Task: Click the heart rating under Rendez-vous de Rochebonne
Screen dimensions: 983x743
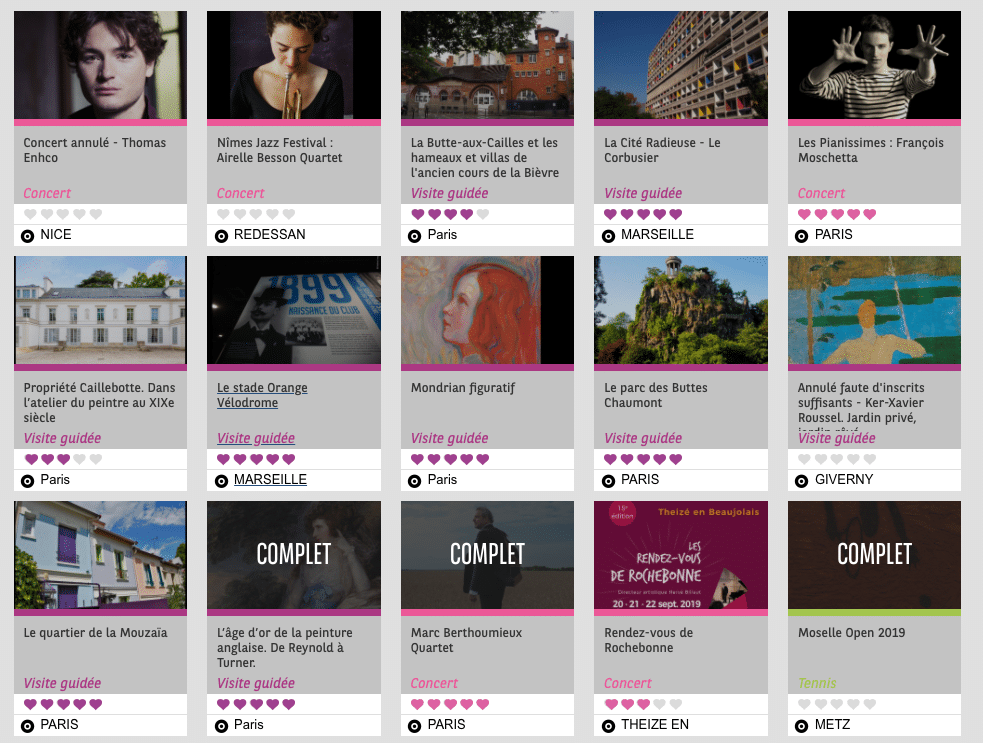Action: pyautogui.click(x=643, y=704)
